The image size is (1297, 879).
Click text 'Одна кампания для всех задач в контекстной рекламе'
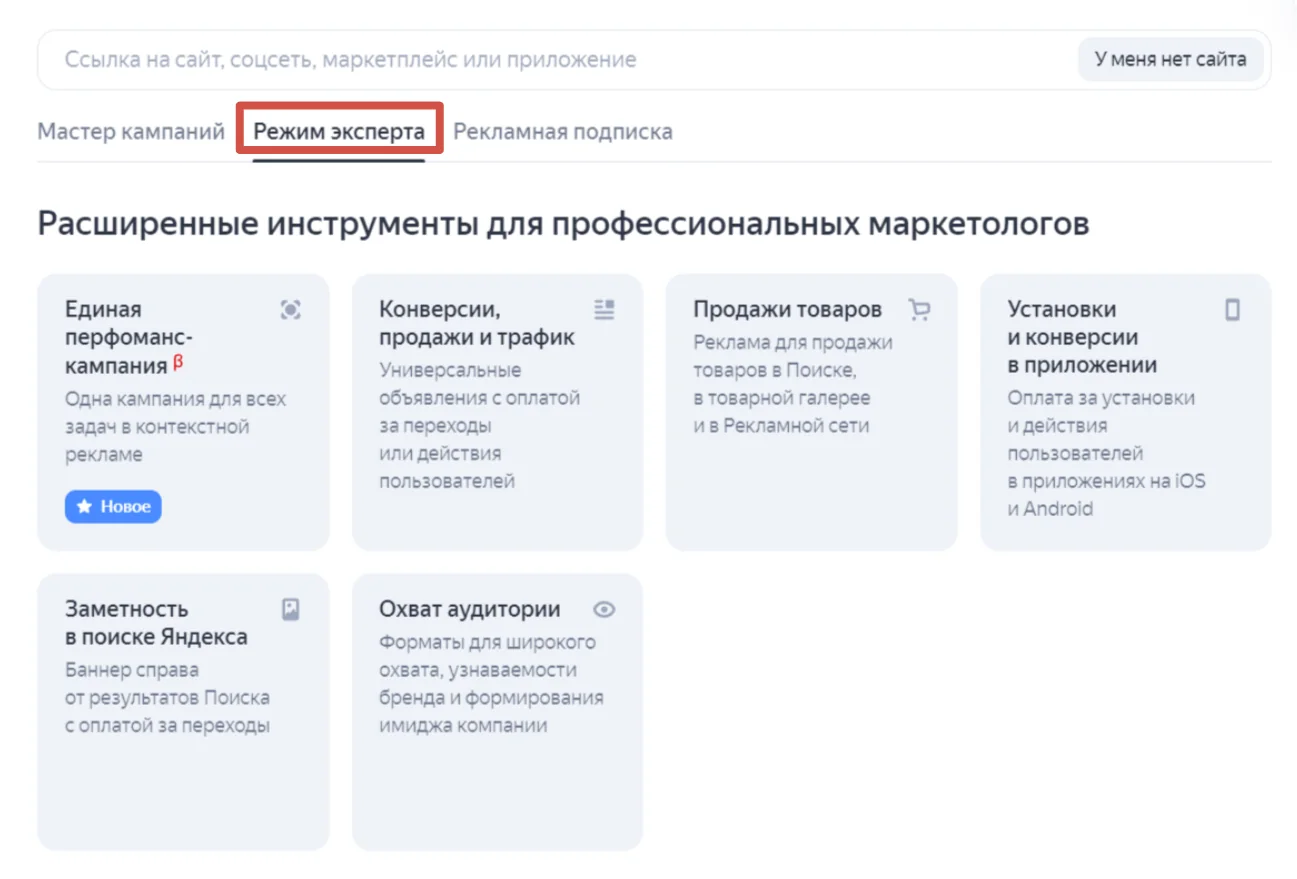(175, 427)
